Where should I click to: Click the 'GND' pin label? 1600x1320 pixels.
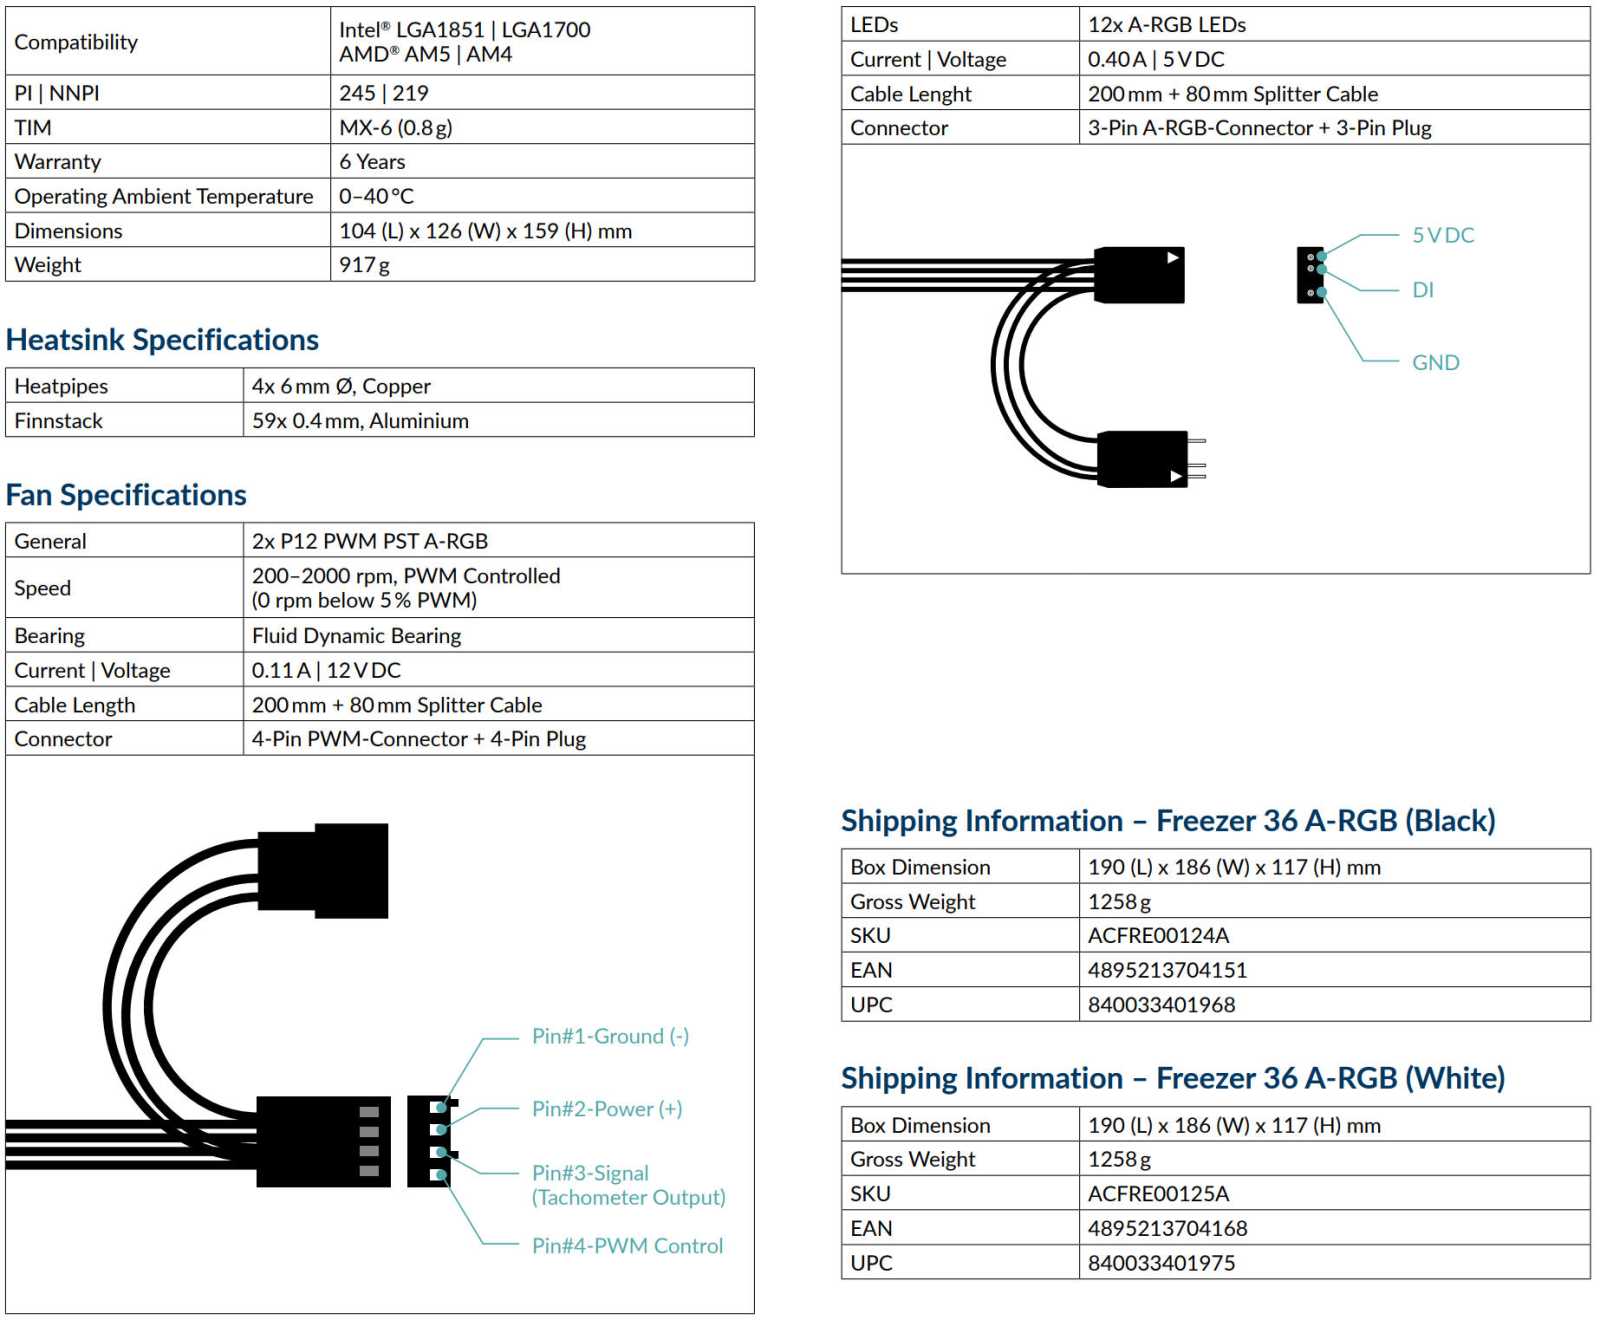coord(1435,363)
